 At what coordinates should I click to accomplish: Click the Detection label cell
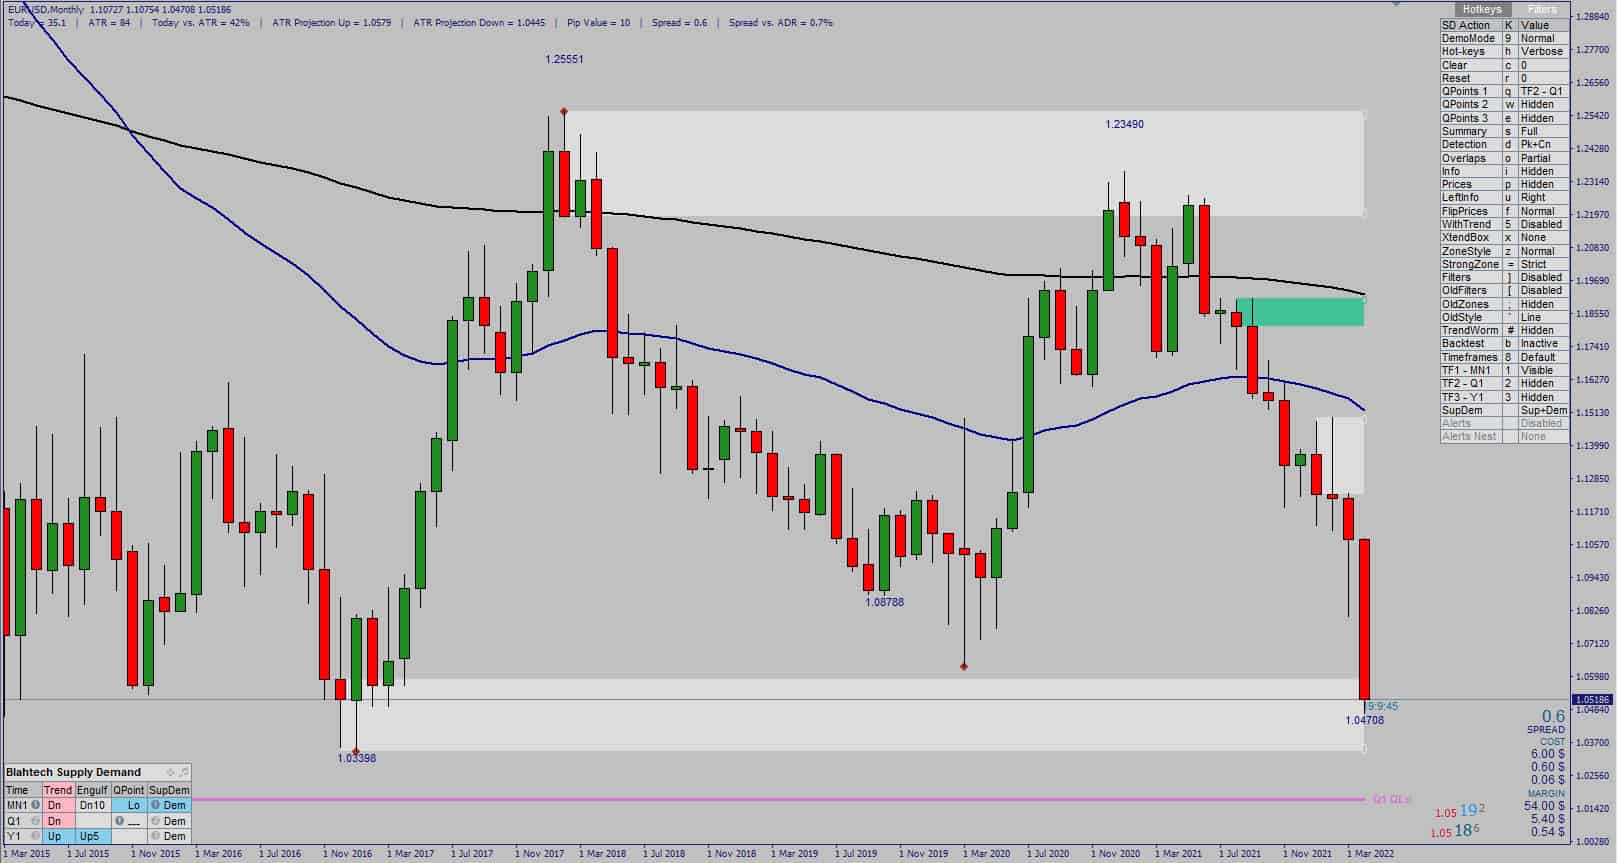tap(1470, 144)
